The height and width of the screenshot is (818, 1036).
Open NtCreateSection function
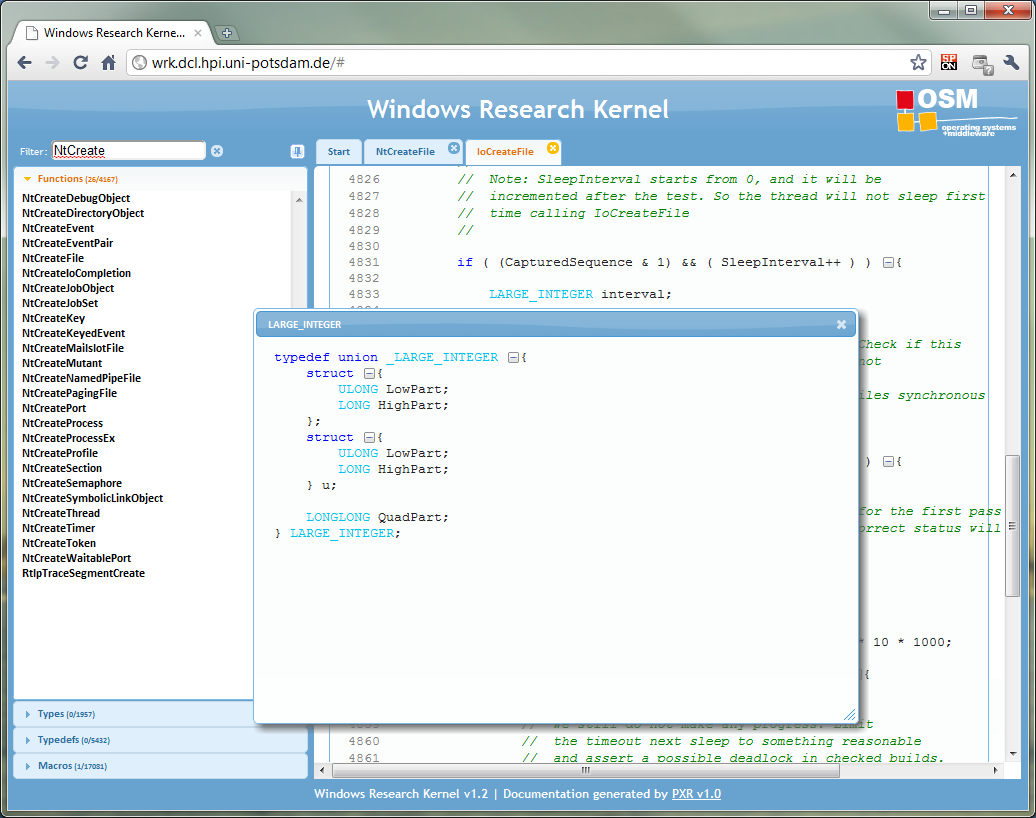coord(62,468)
